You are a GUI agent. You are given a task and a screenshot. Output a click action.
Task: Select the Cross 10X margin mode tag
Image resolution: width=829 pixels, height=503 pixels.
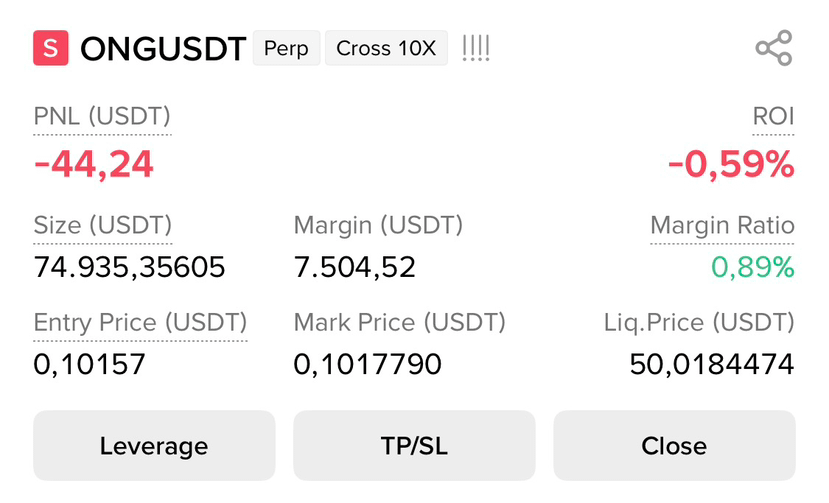[386, 48]
